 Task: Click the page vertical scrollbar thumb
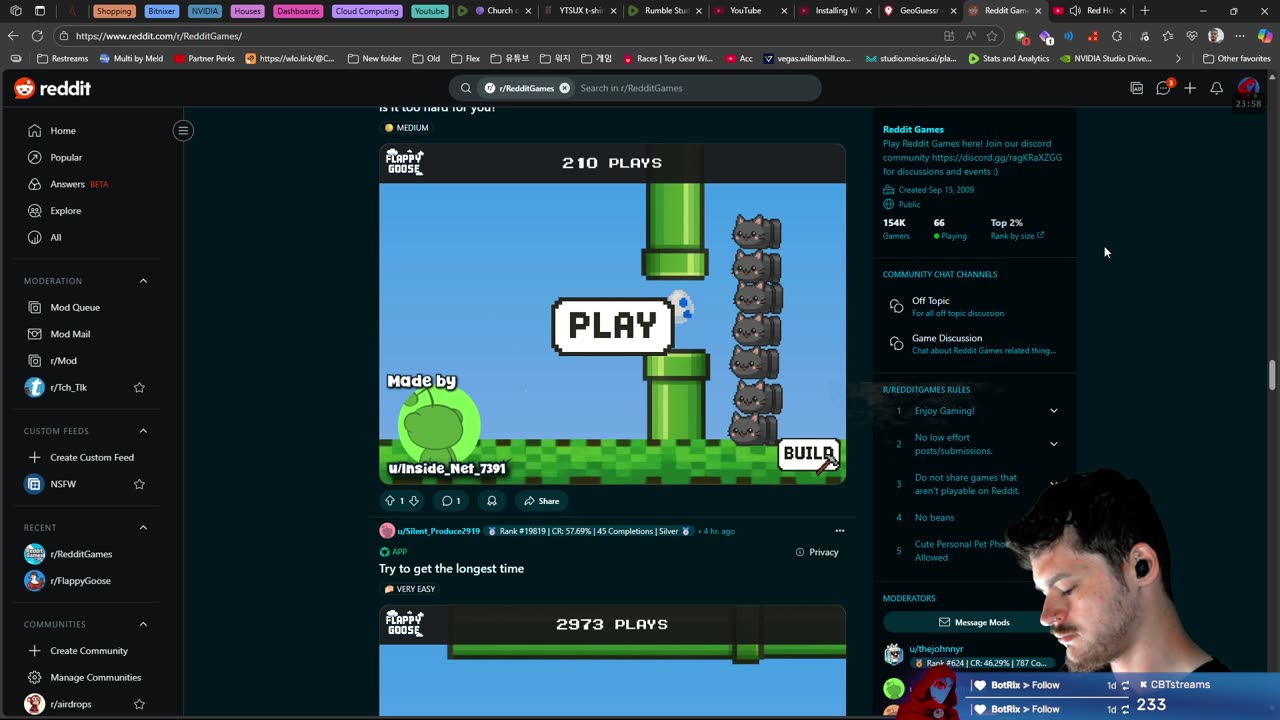coord(1272,375)
